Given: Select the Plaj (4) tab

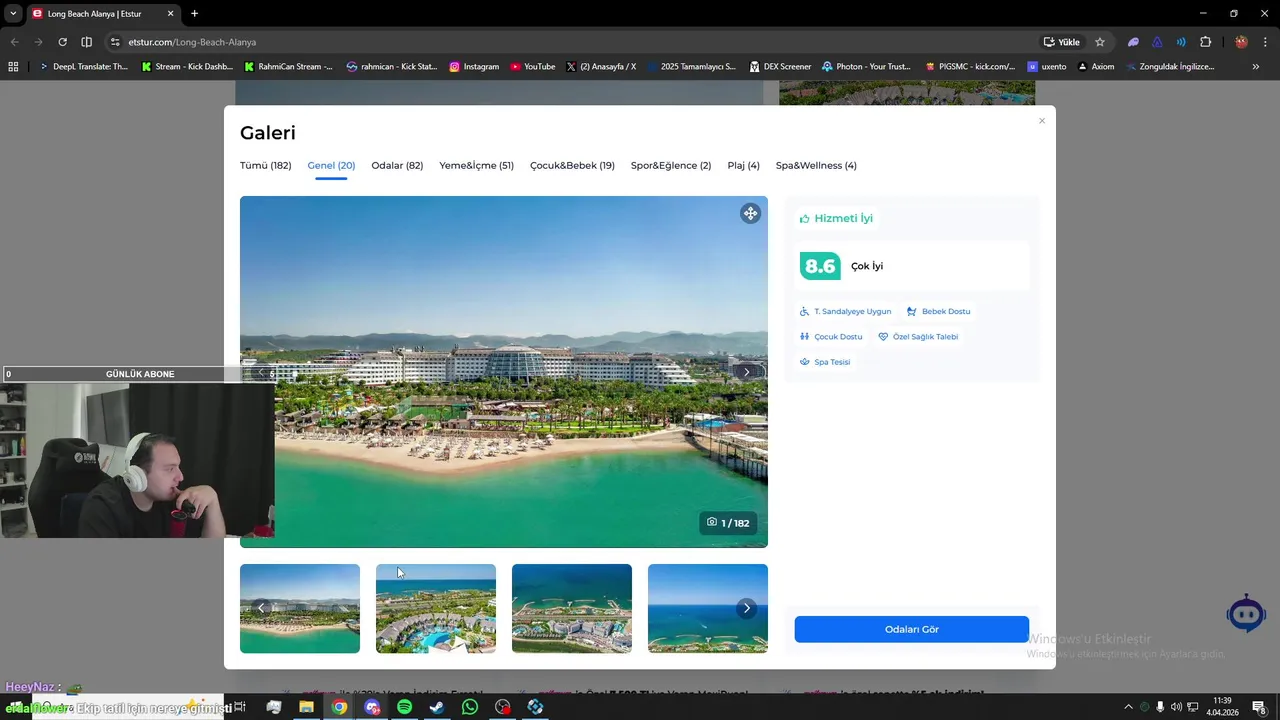Looking at the screenshot, I should (743, 165).
